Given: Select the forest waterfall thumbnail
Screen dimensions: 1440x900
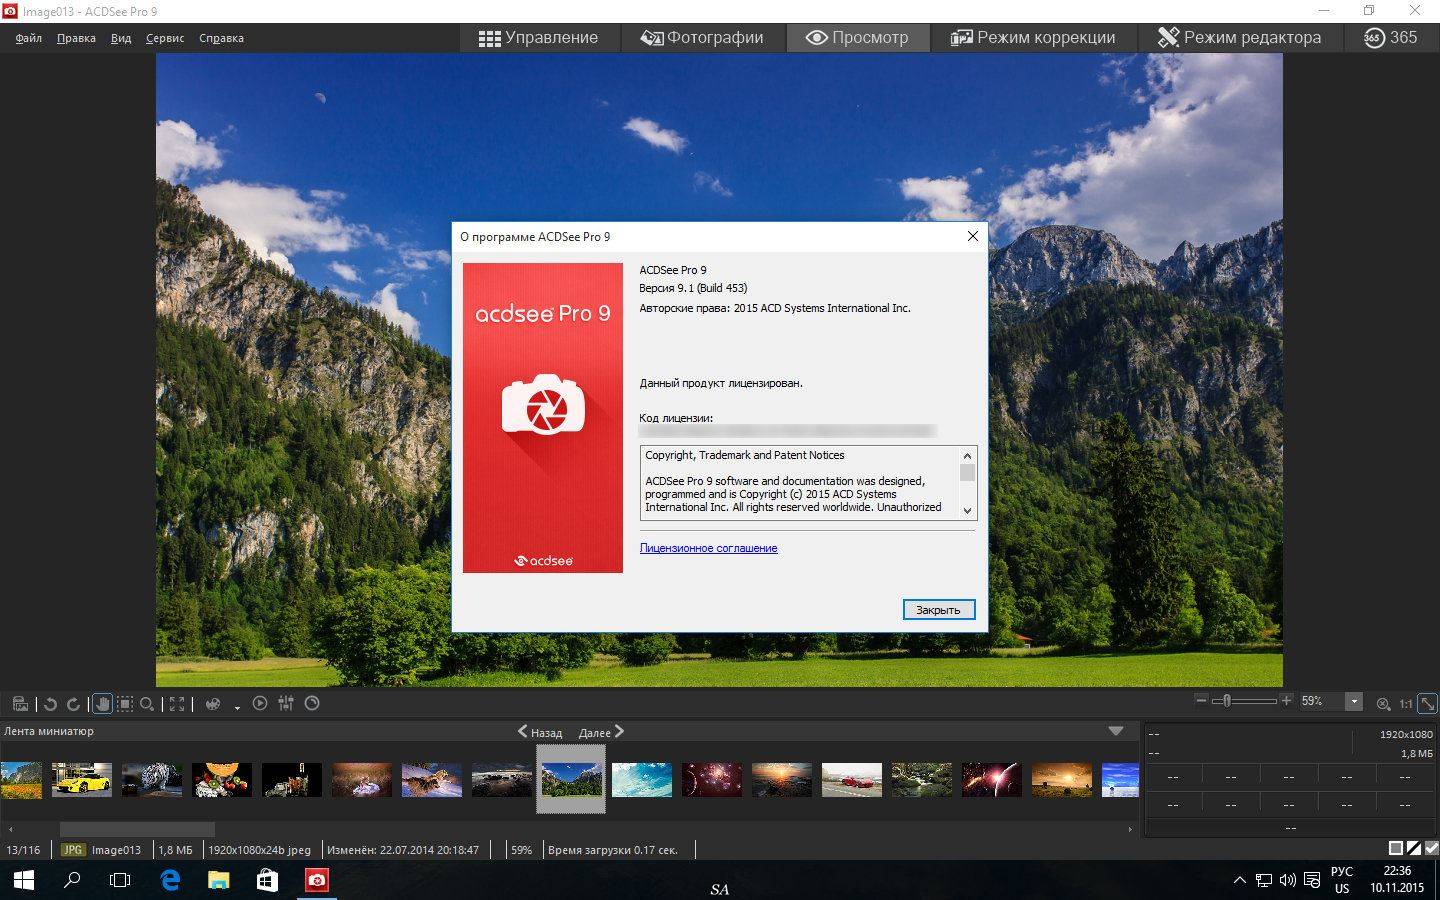Looking at the screenshot, I should click(921, 780).
